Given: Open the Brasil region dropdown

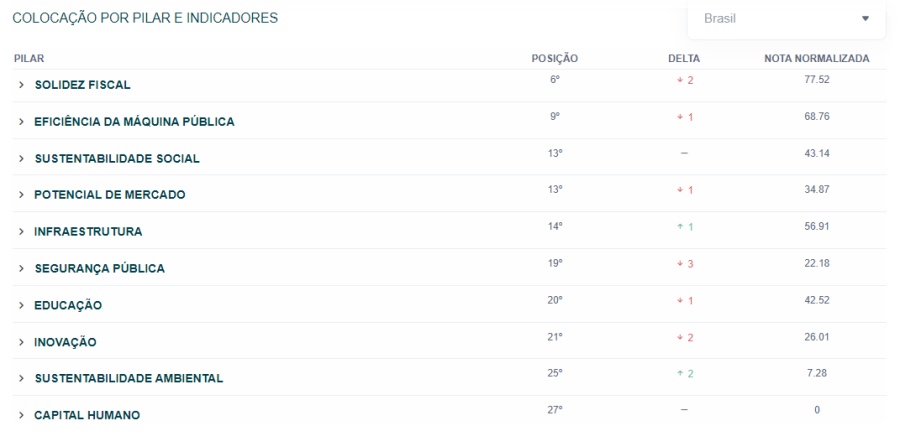Looking at the screenshot, I should click(786, 19).
